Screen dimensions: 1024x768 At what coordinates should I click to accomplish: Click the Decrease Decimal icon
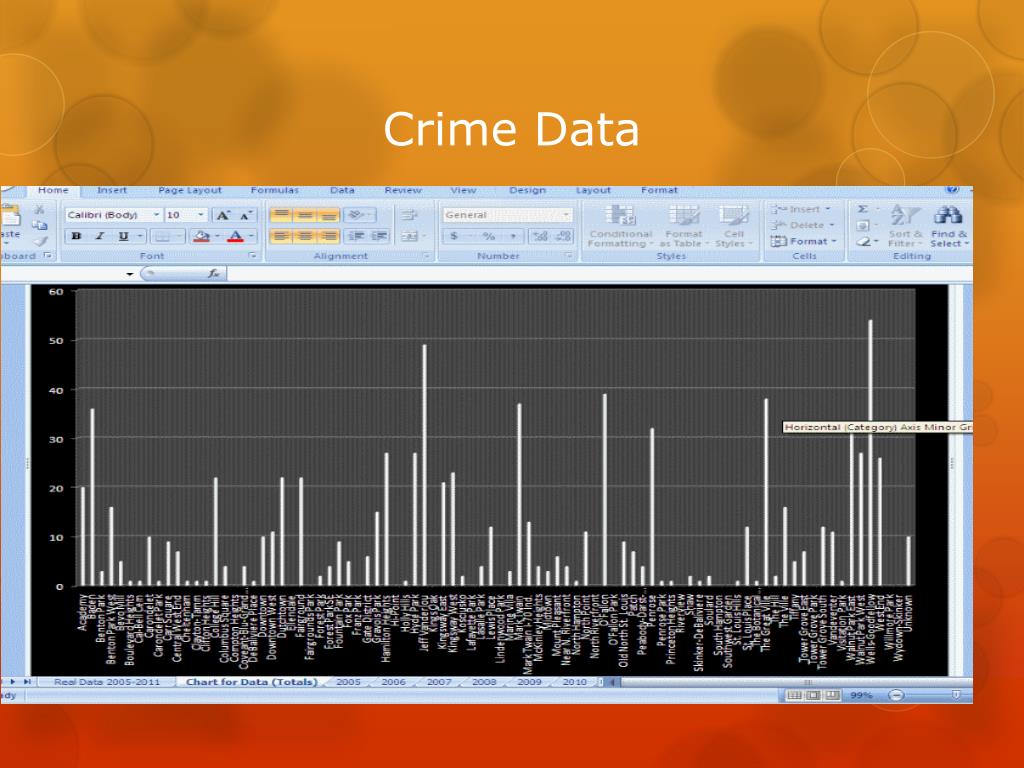point(564,236)
